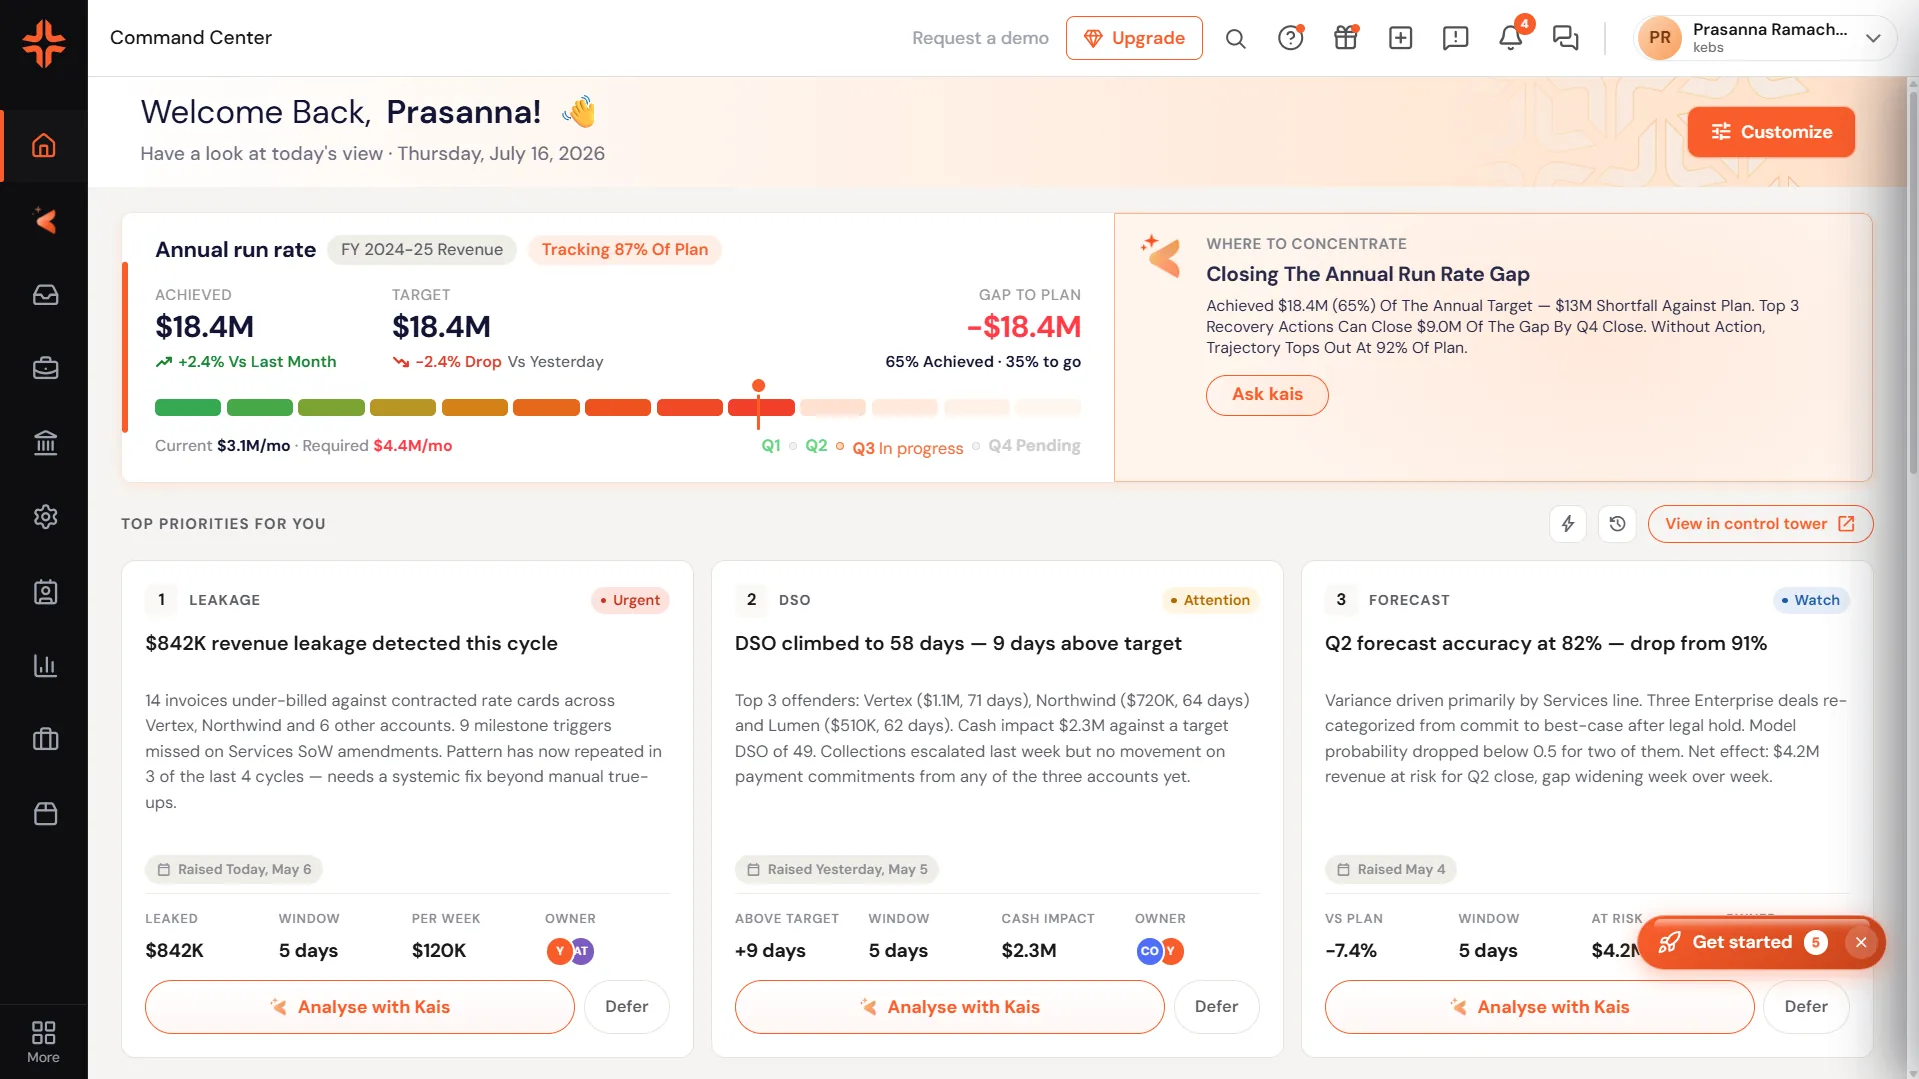The width and height of the screenshot is (1919, 1079).
Task: Open the feedback exclamation bubble icon
Action: point(1455,38)
